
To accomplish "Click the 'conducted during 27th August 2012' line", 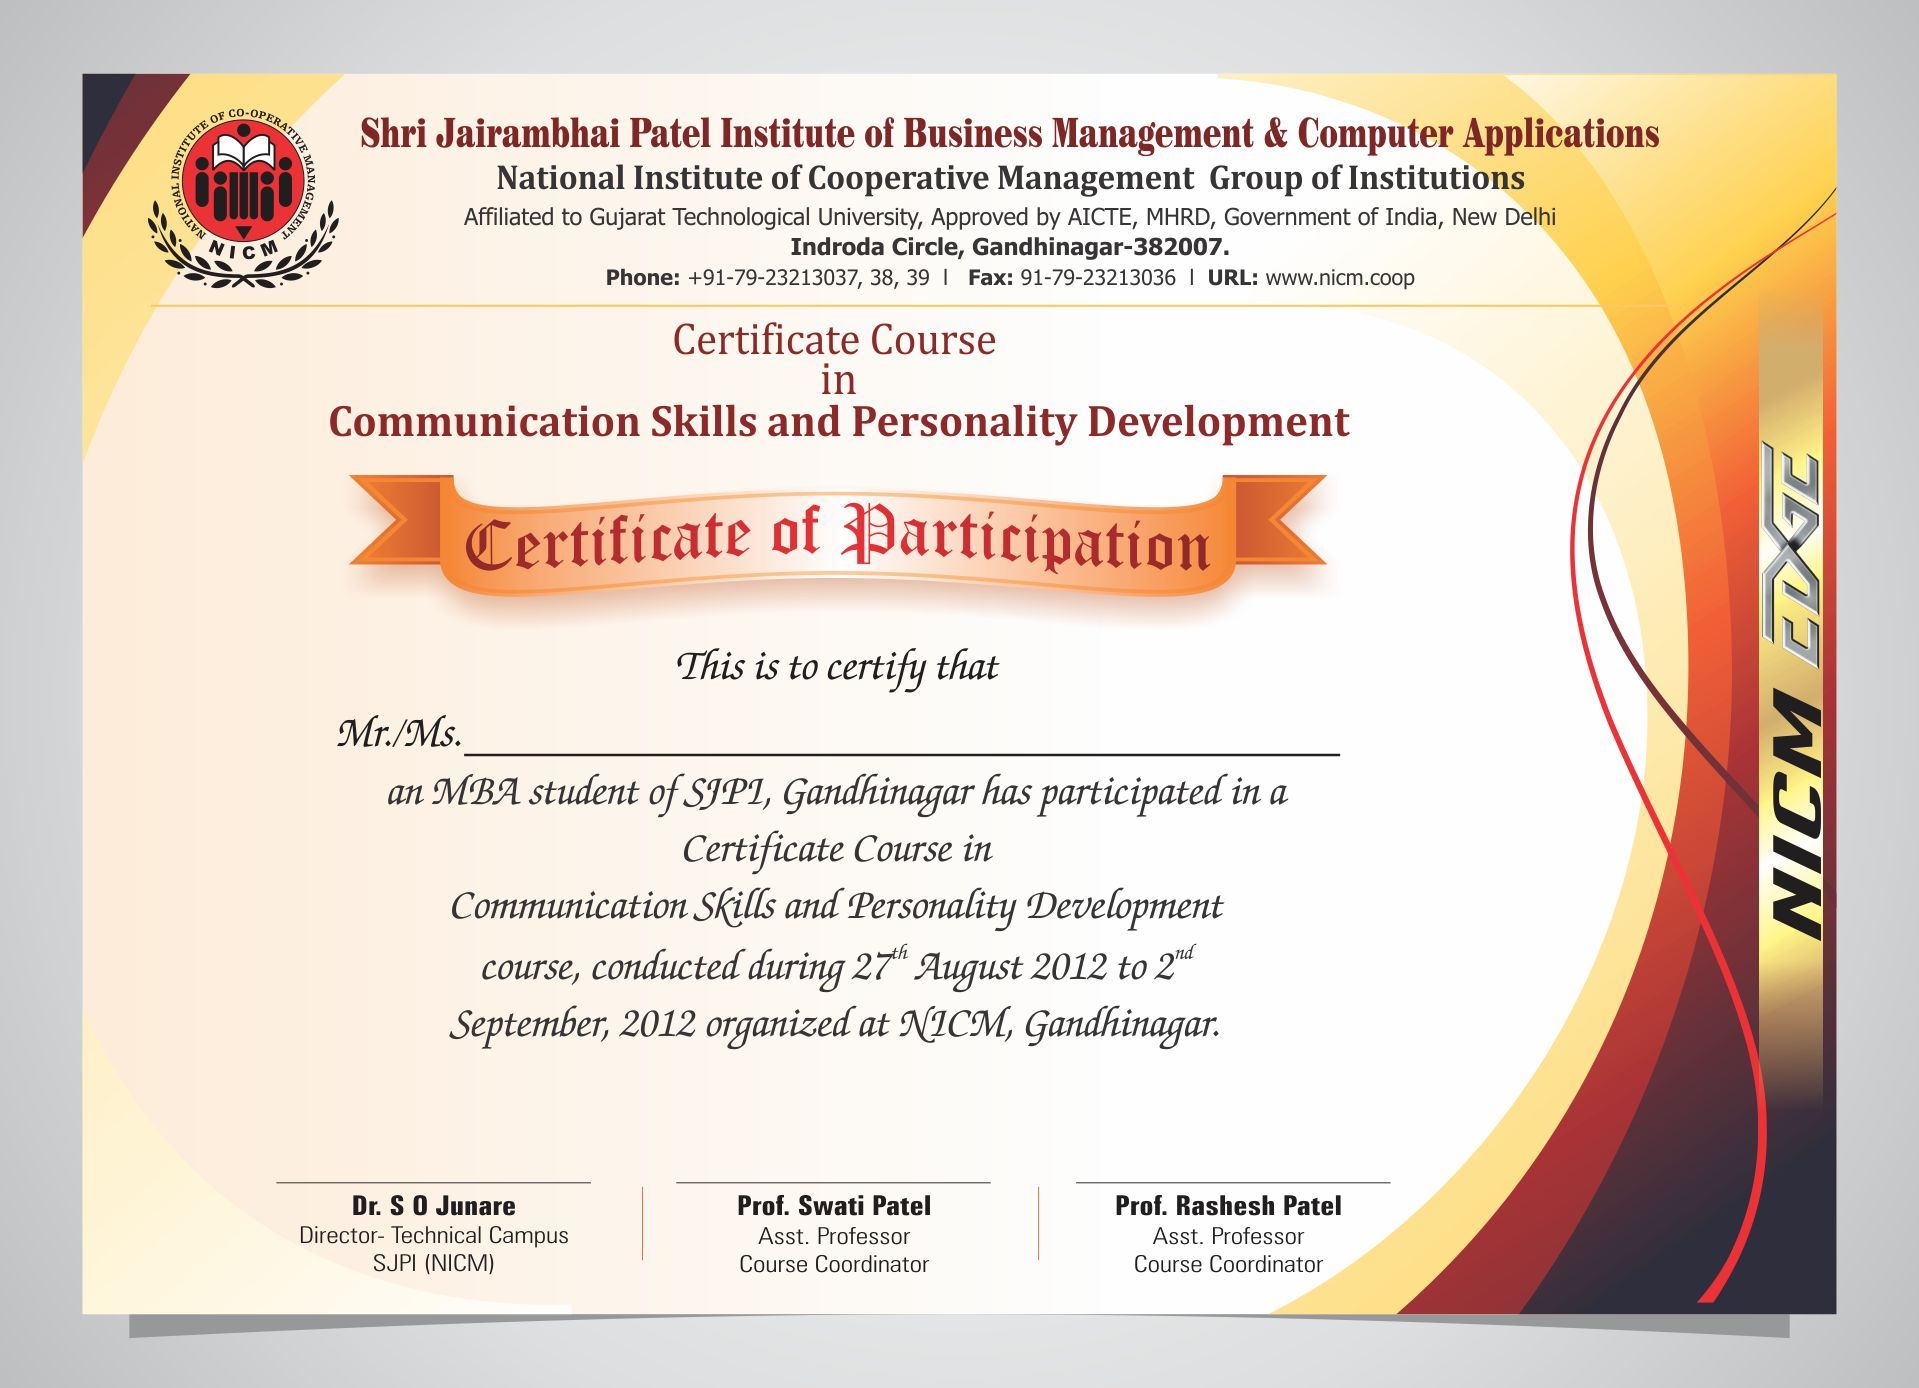I will point(837,965).
